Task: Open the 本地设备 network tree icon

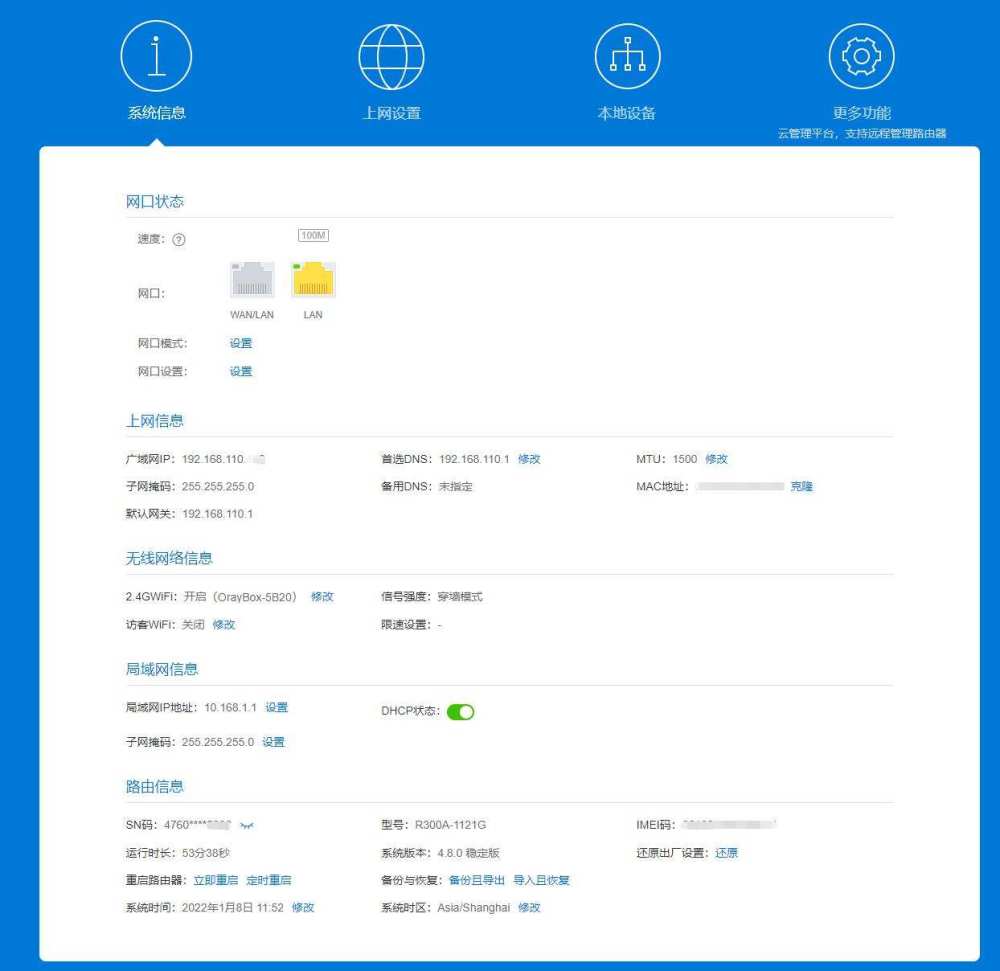Action: coord(628,56)
